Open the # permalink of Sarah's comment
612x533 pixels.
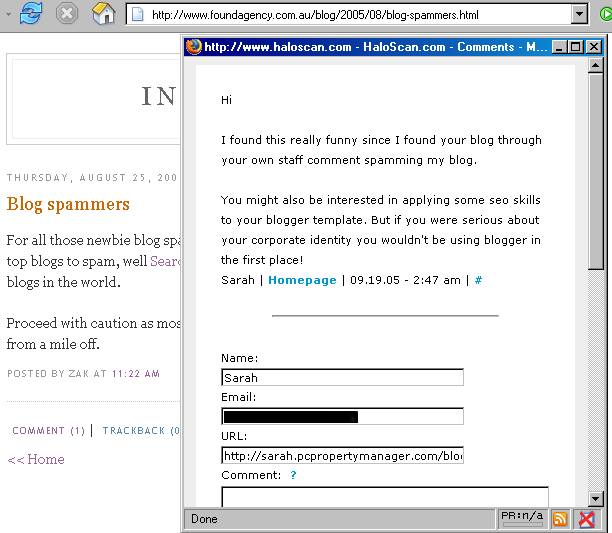coord(478,280)
